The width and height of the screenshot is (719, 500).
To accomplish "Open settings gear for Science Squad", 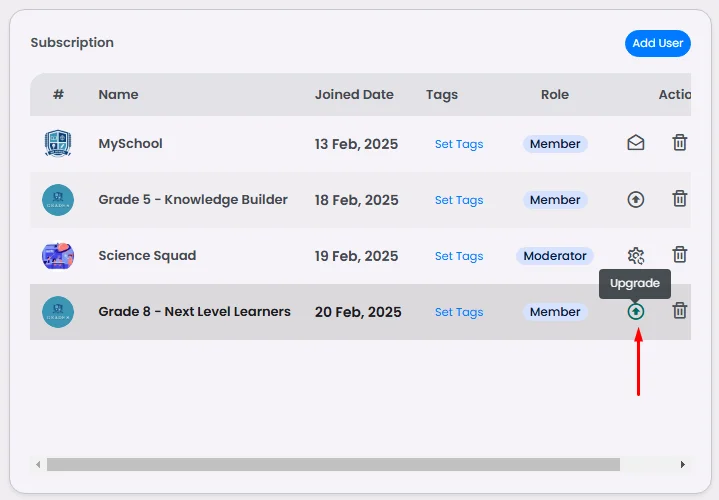I will (x=636, y=256).
